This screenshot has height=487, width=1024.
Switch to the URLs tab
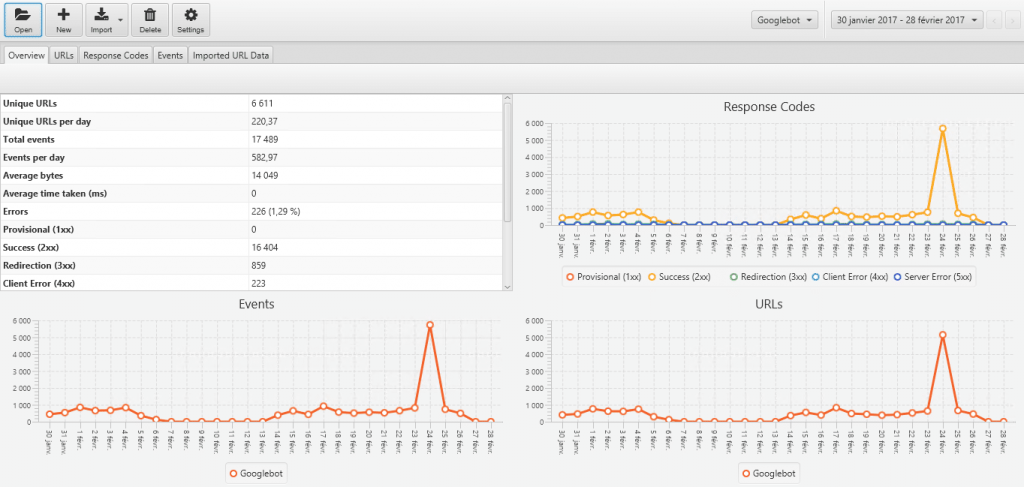(x=64, y=55)
